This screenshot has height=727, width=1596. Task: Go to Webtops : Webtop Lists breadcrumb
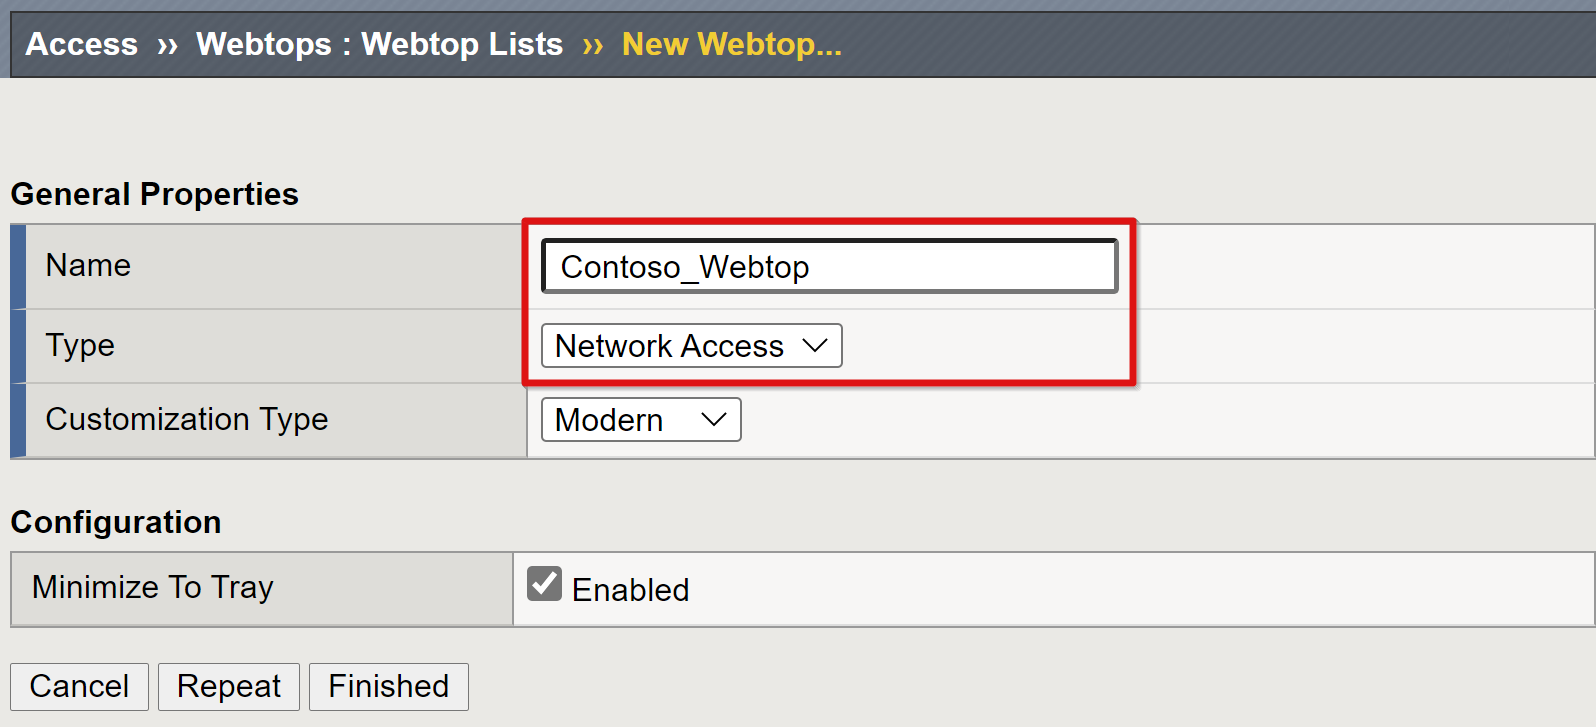379,44
